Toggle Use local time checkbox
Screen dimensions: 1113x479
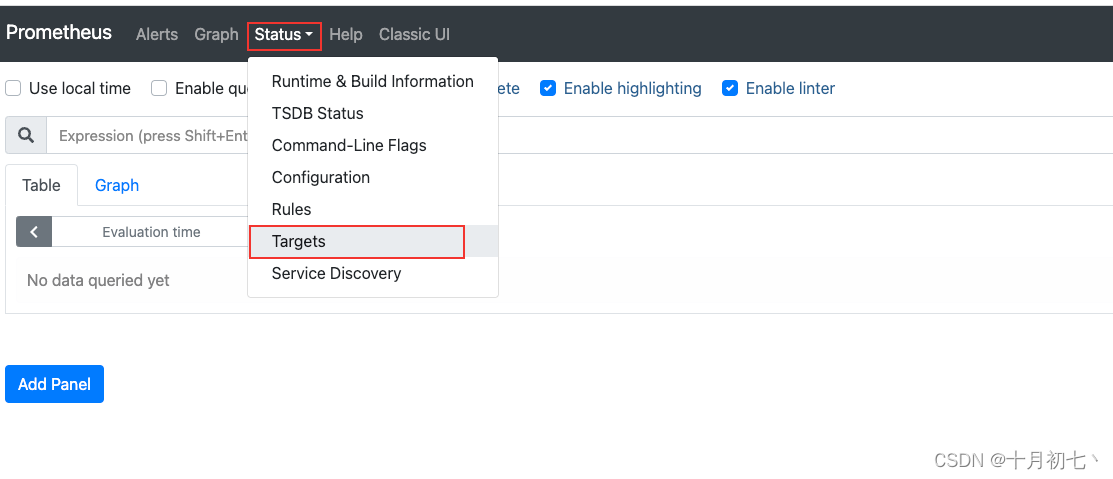(13, 89)
